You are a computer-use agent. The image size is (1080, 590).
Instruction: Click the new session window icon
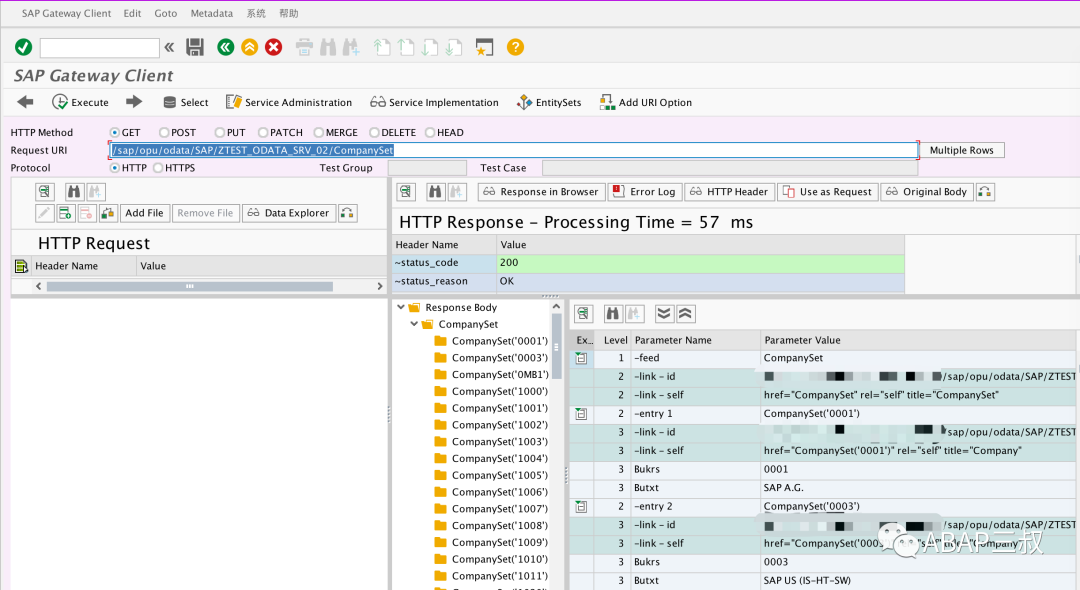484,47
